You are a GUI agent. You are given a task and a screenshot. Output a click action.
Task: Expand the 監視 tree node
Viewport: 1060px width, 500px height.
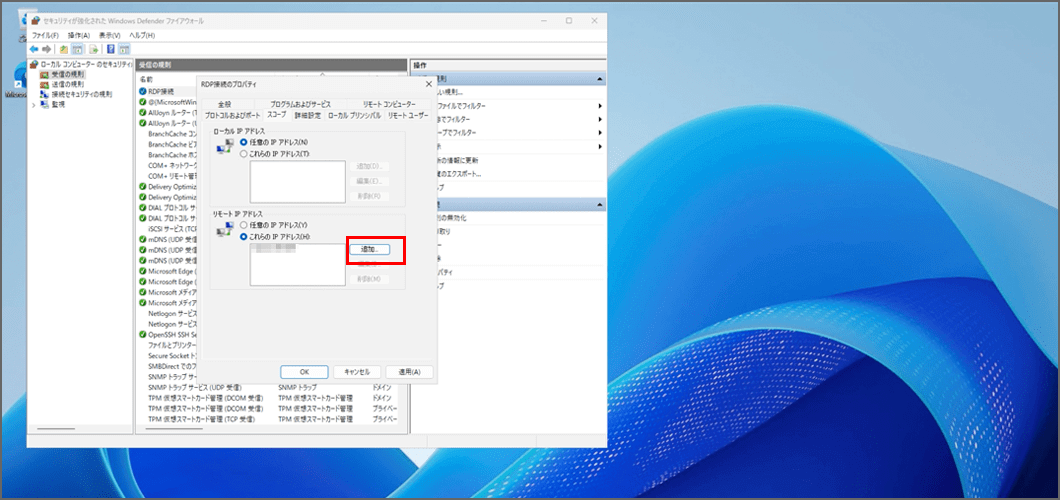click(x=34, y=104)
